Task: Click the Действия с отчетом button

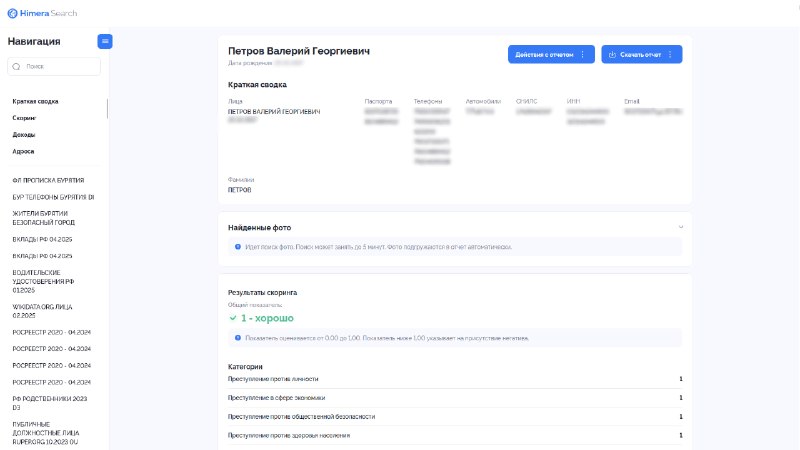Action: coord(551,55)
